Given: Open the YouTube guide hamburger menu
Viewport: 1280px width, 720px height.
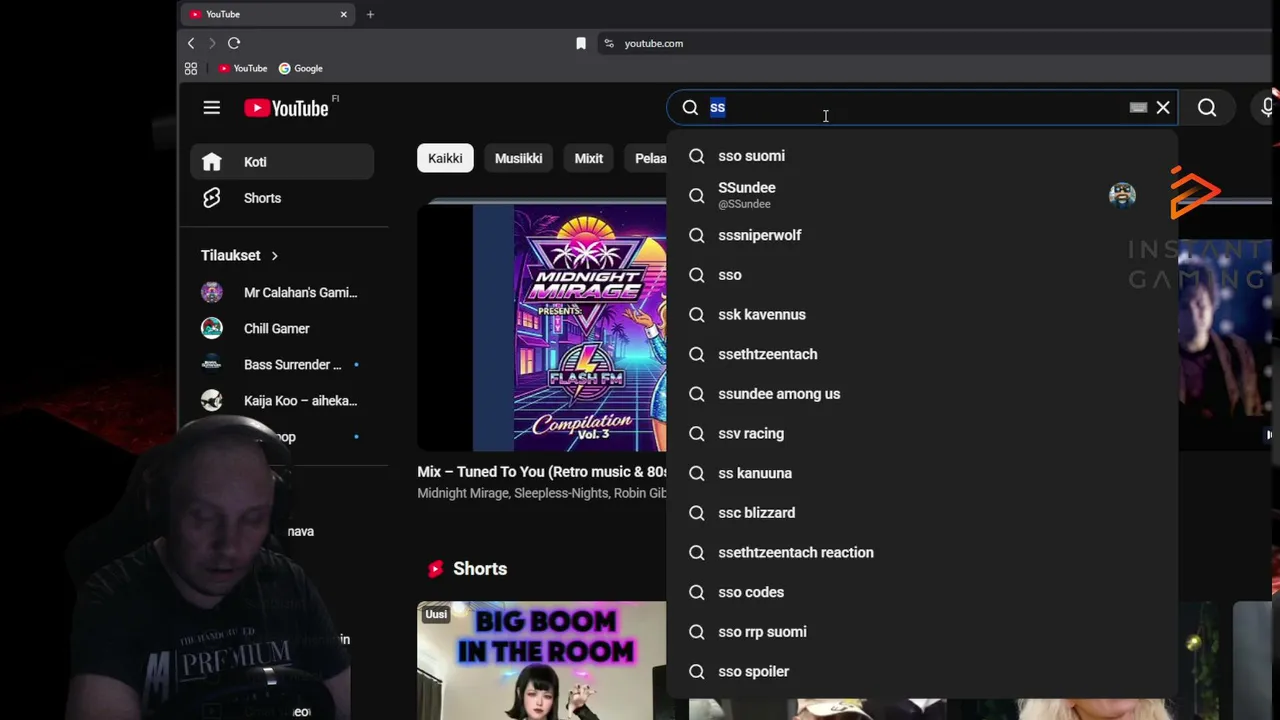Looking at the screenshot, I should (211, 107).
